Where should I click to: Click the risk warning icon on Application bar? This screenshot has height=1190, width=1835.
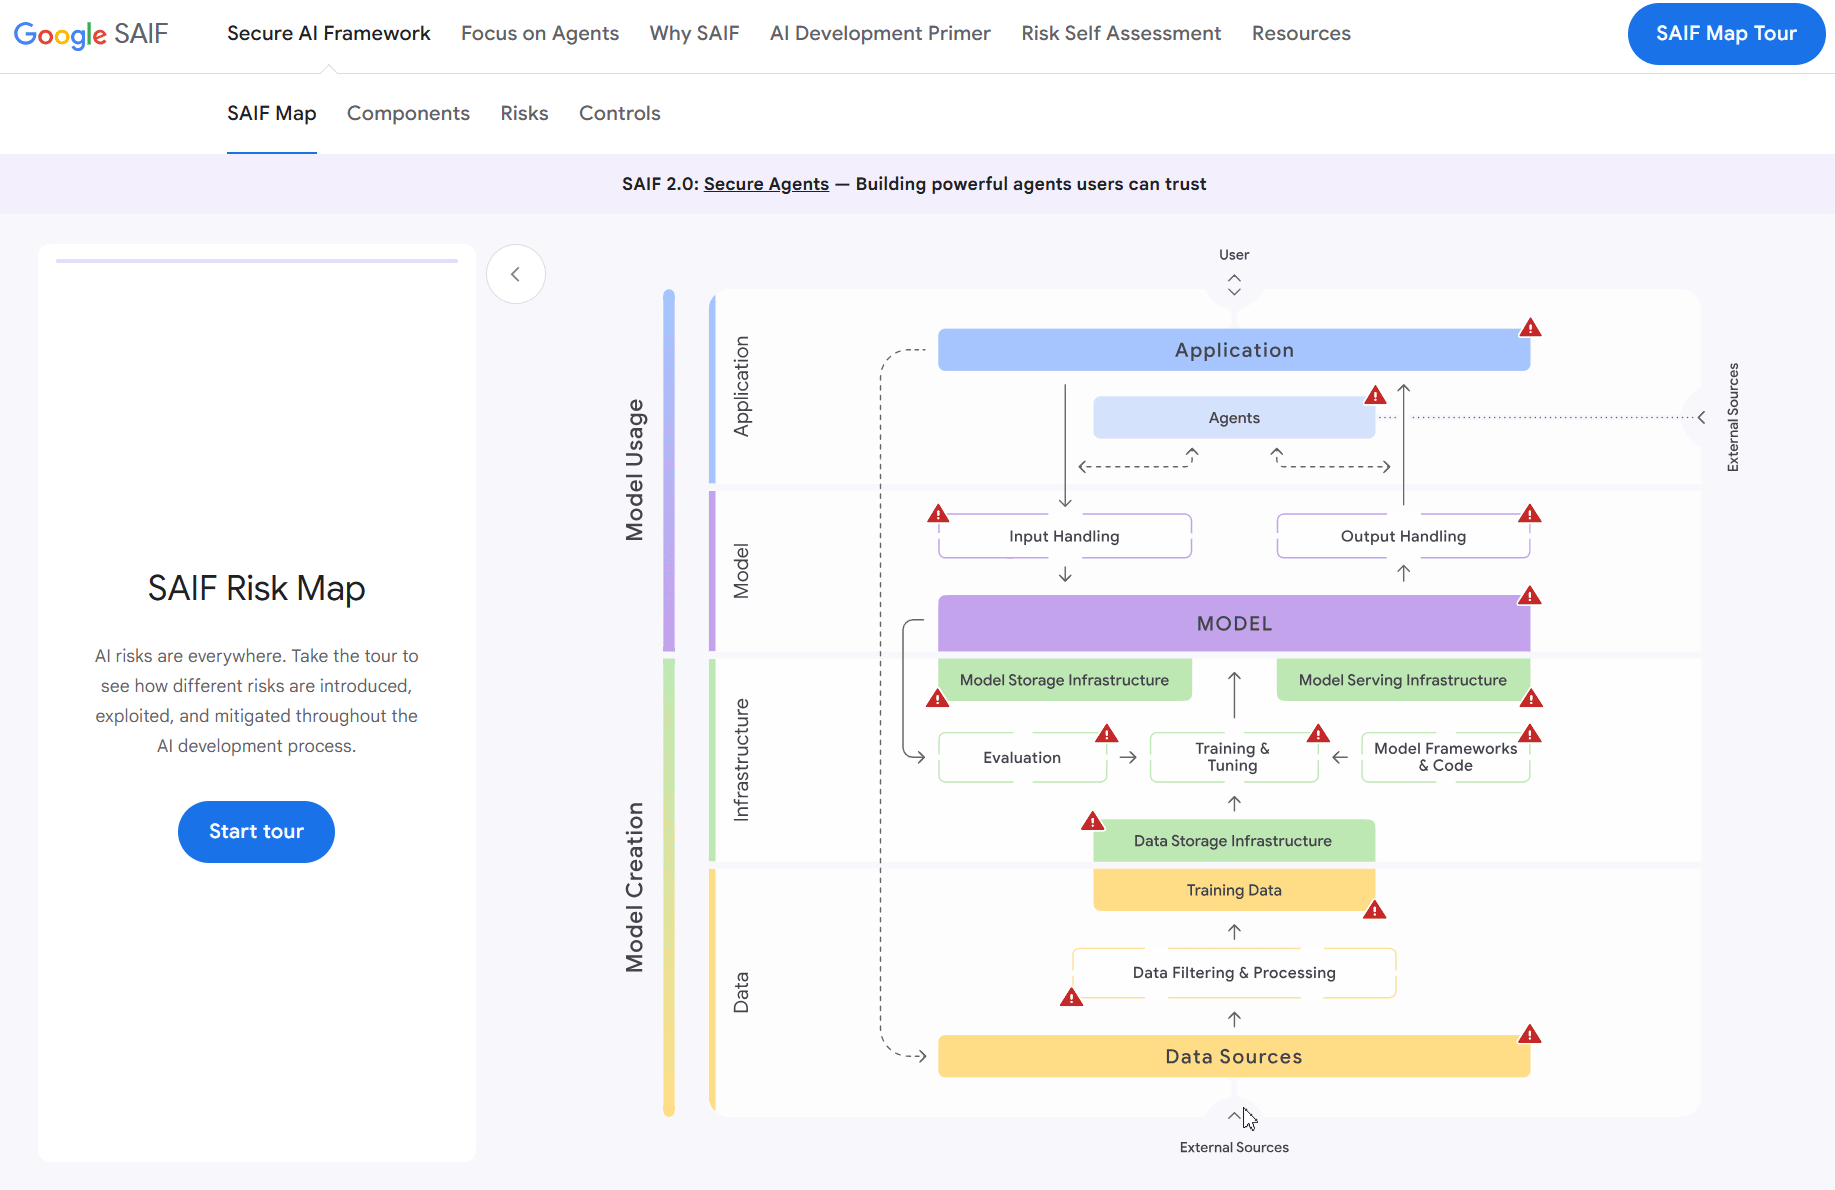tap(1530, 328)
